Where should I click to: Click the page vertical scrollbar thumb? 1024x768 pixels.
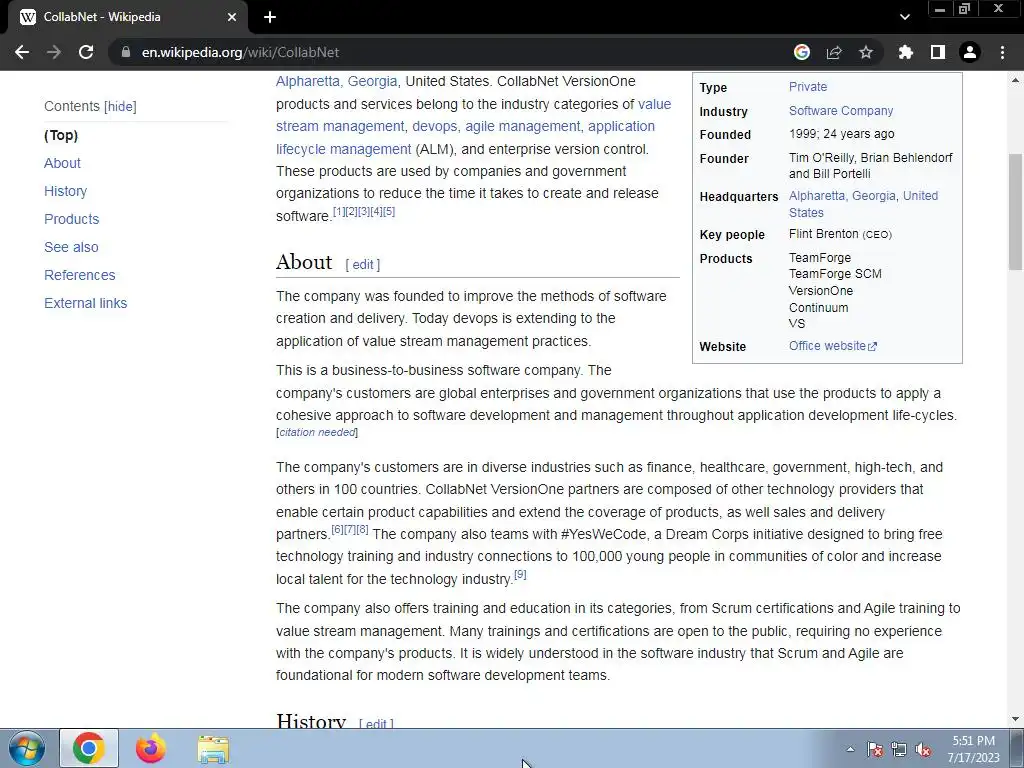(1015, 212)
